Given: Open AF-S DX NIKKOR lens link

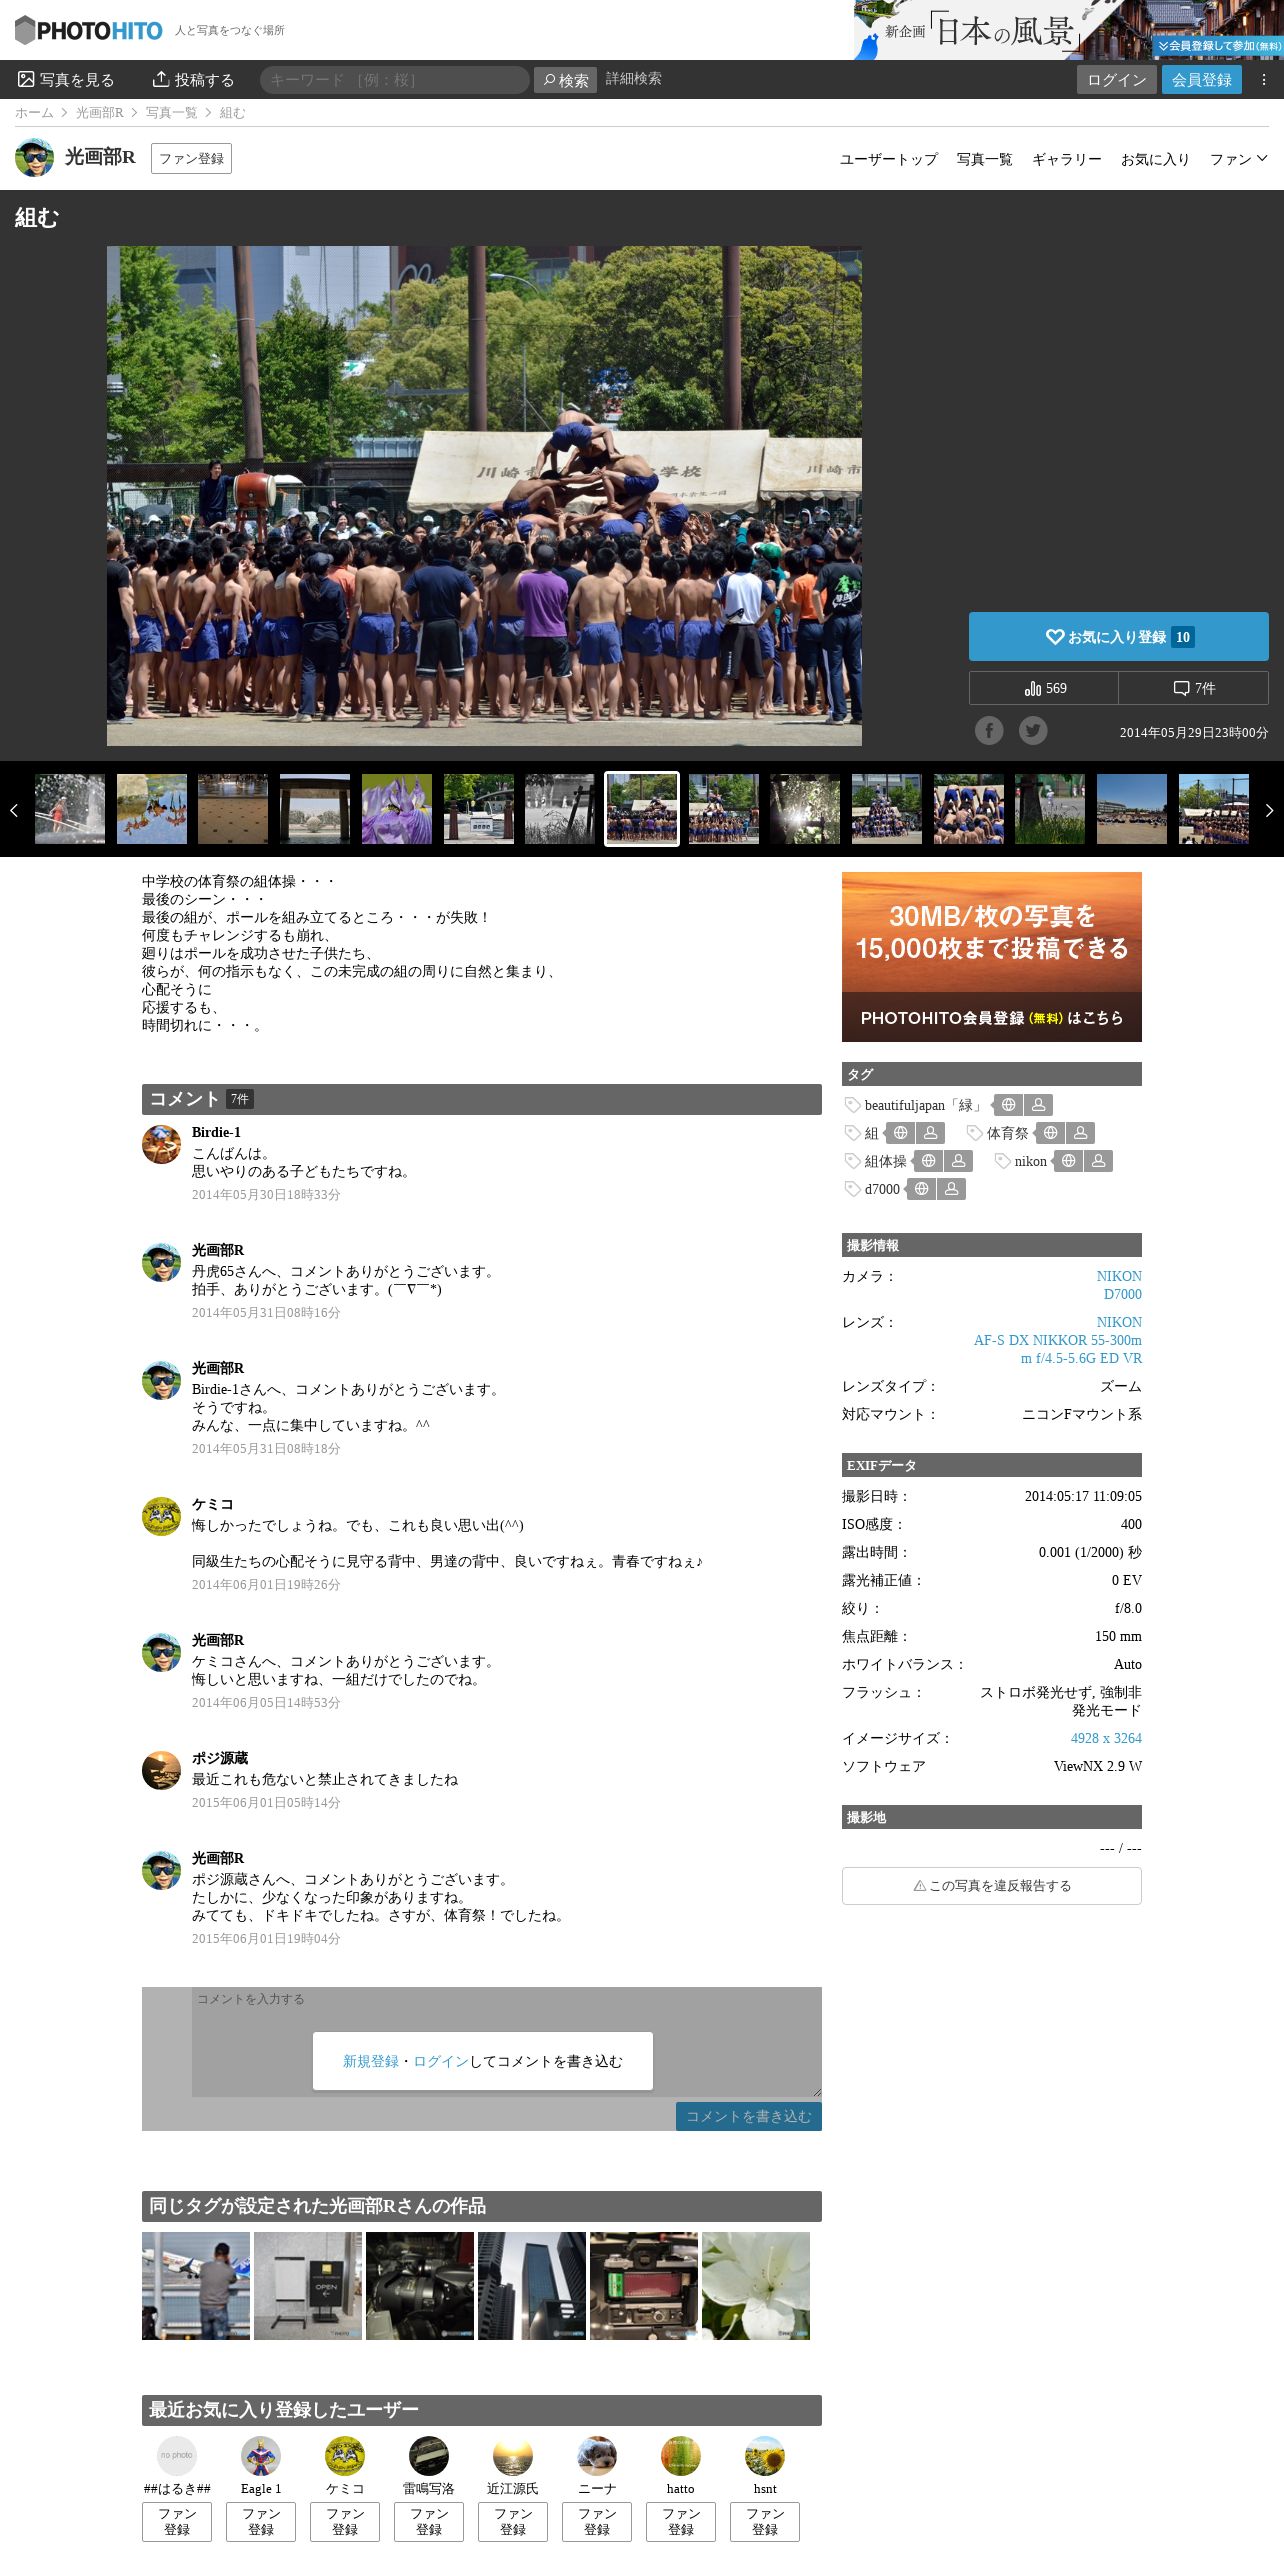Looking at the screenshot, I should click(x=1058, y=1349).
